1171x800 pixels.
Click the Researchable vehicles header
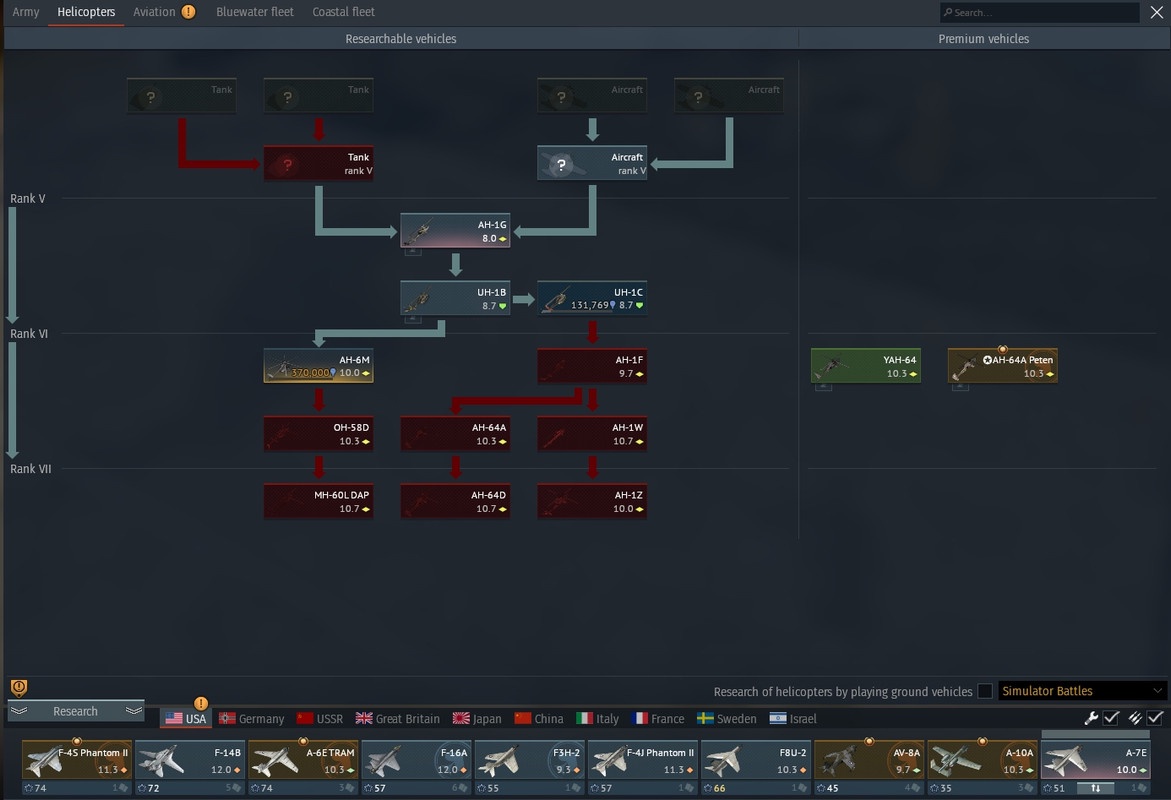tap(400, 39)
